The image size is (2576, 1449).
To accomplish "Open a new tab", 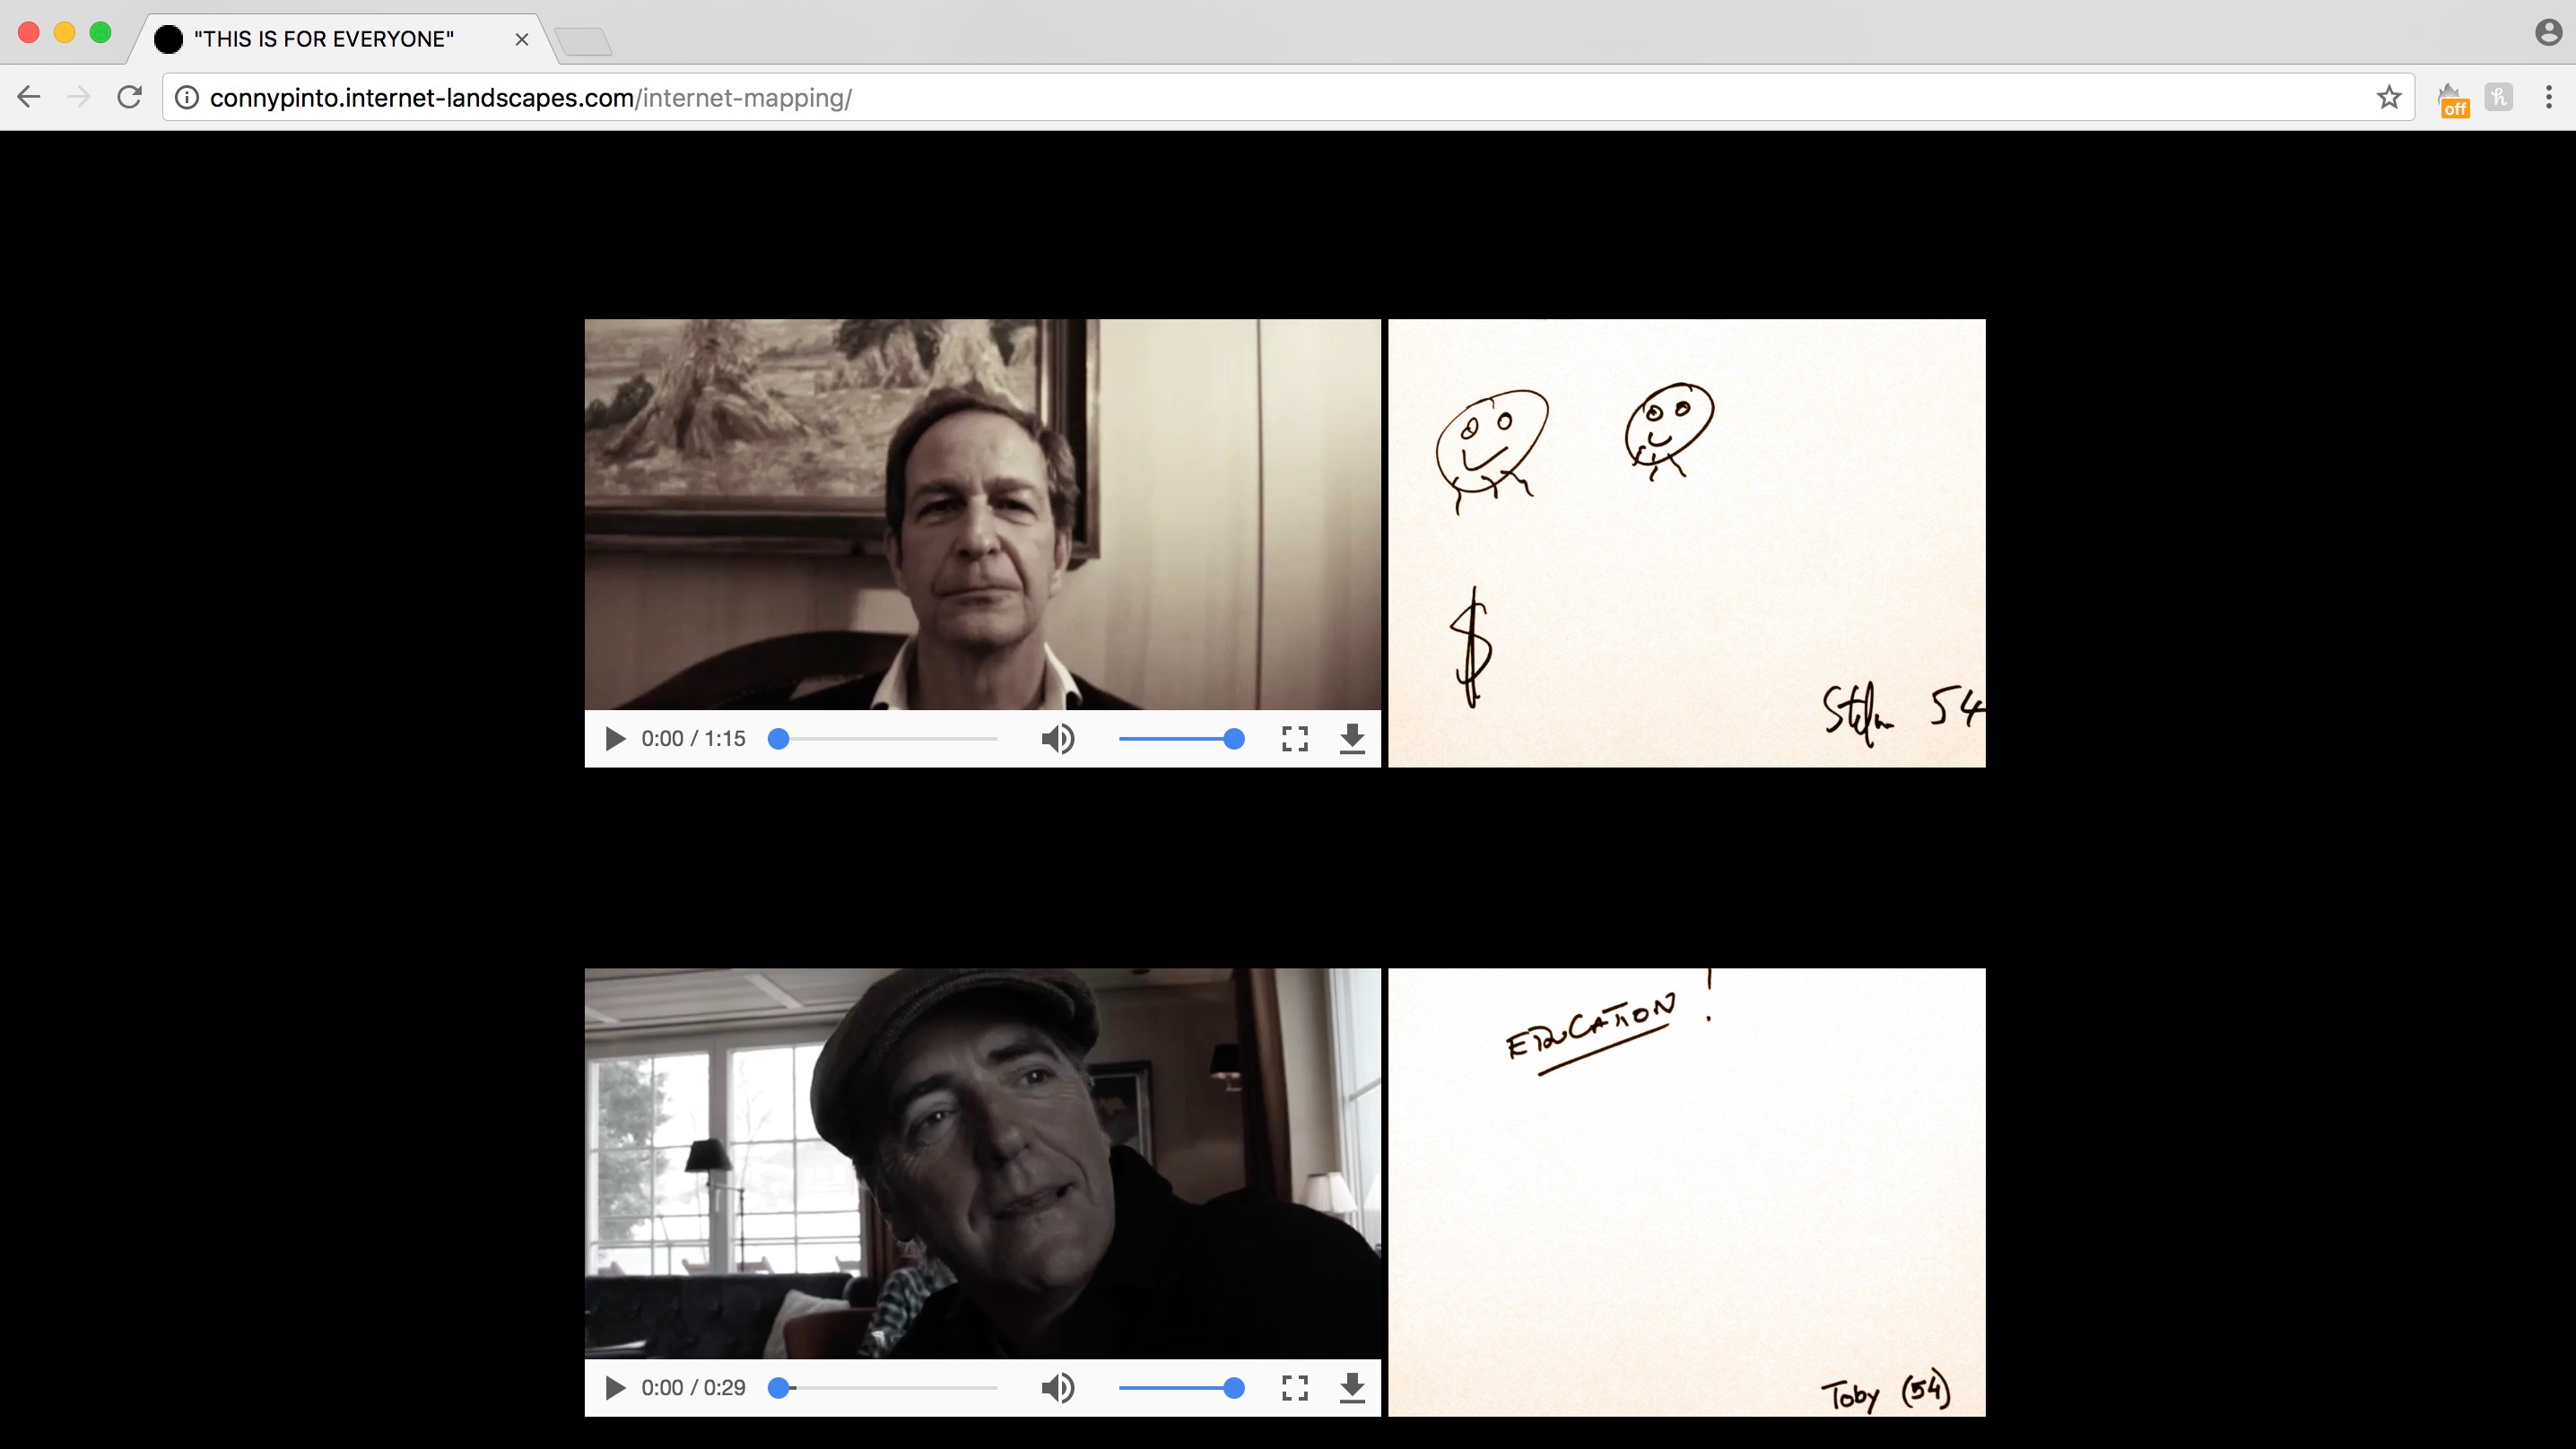I will [x=583, y=41].
